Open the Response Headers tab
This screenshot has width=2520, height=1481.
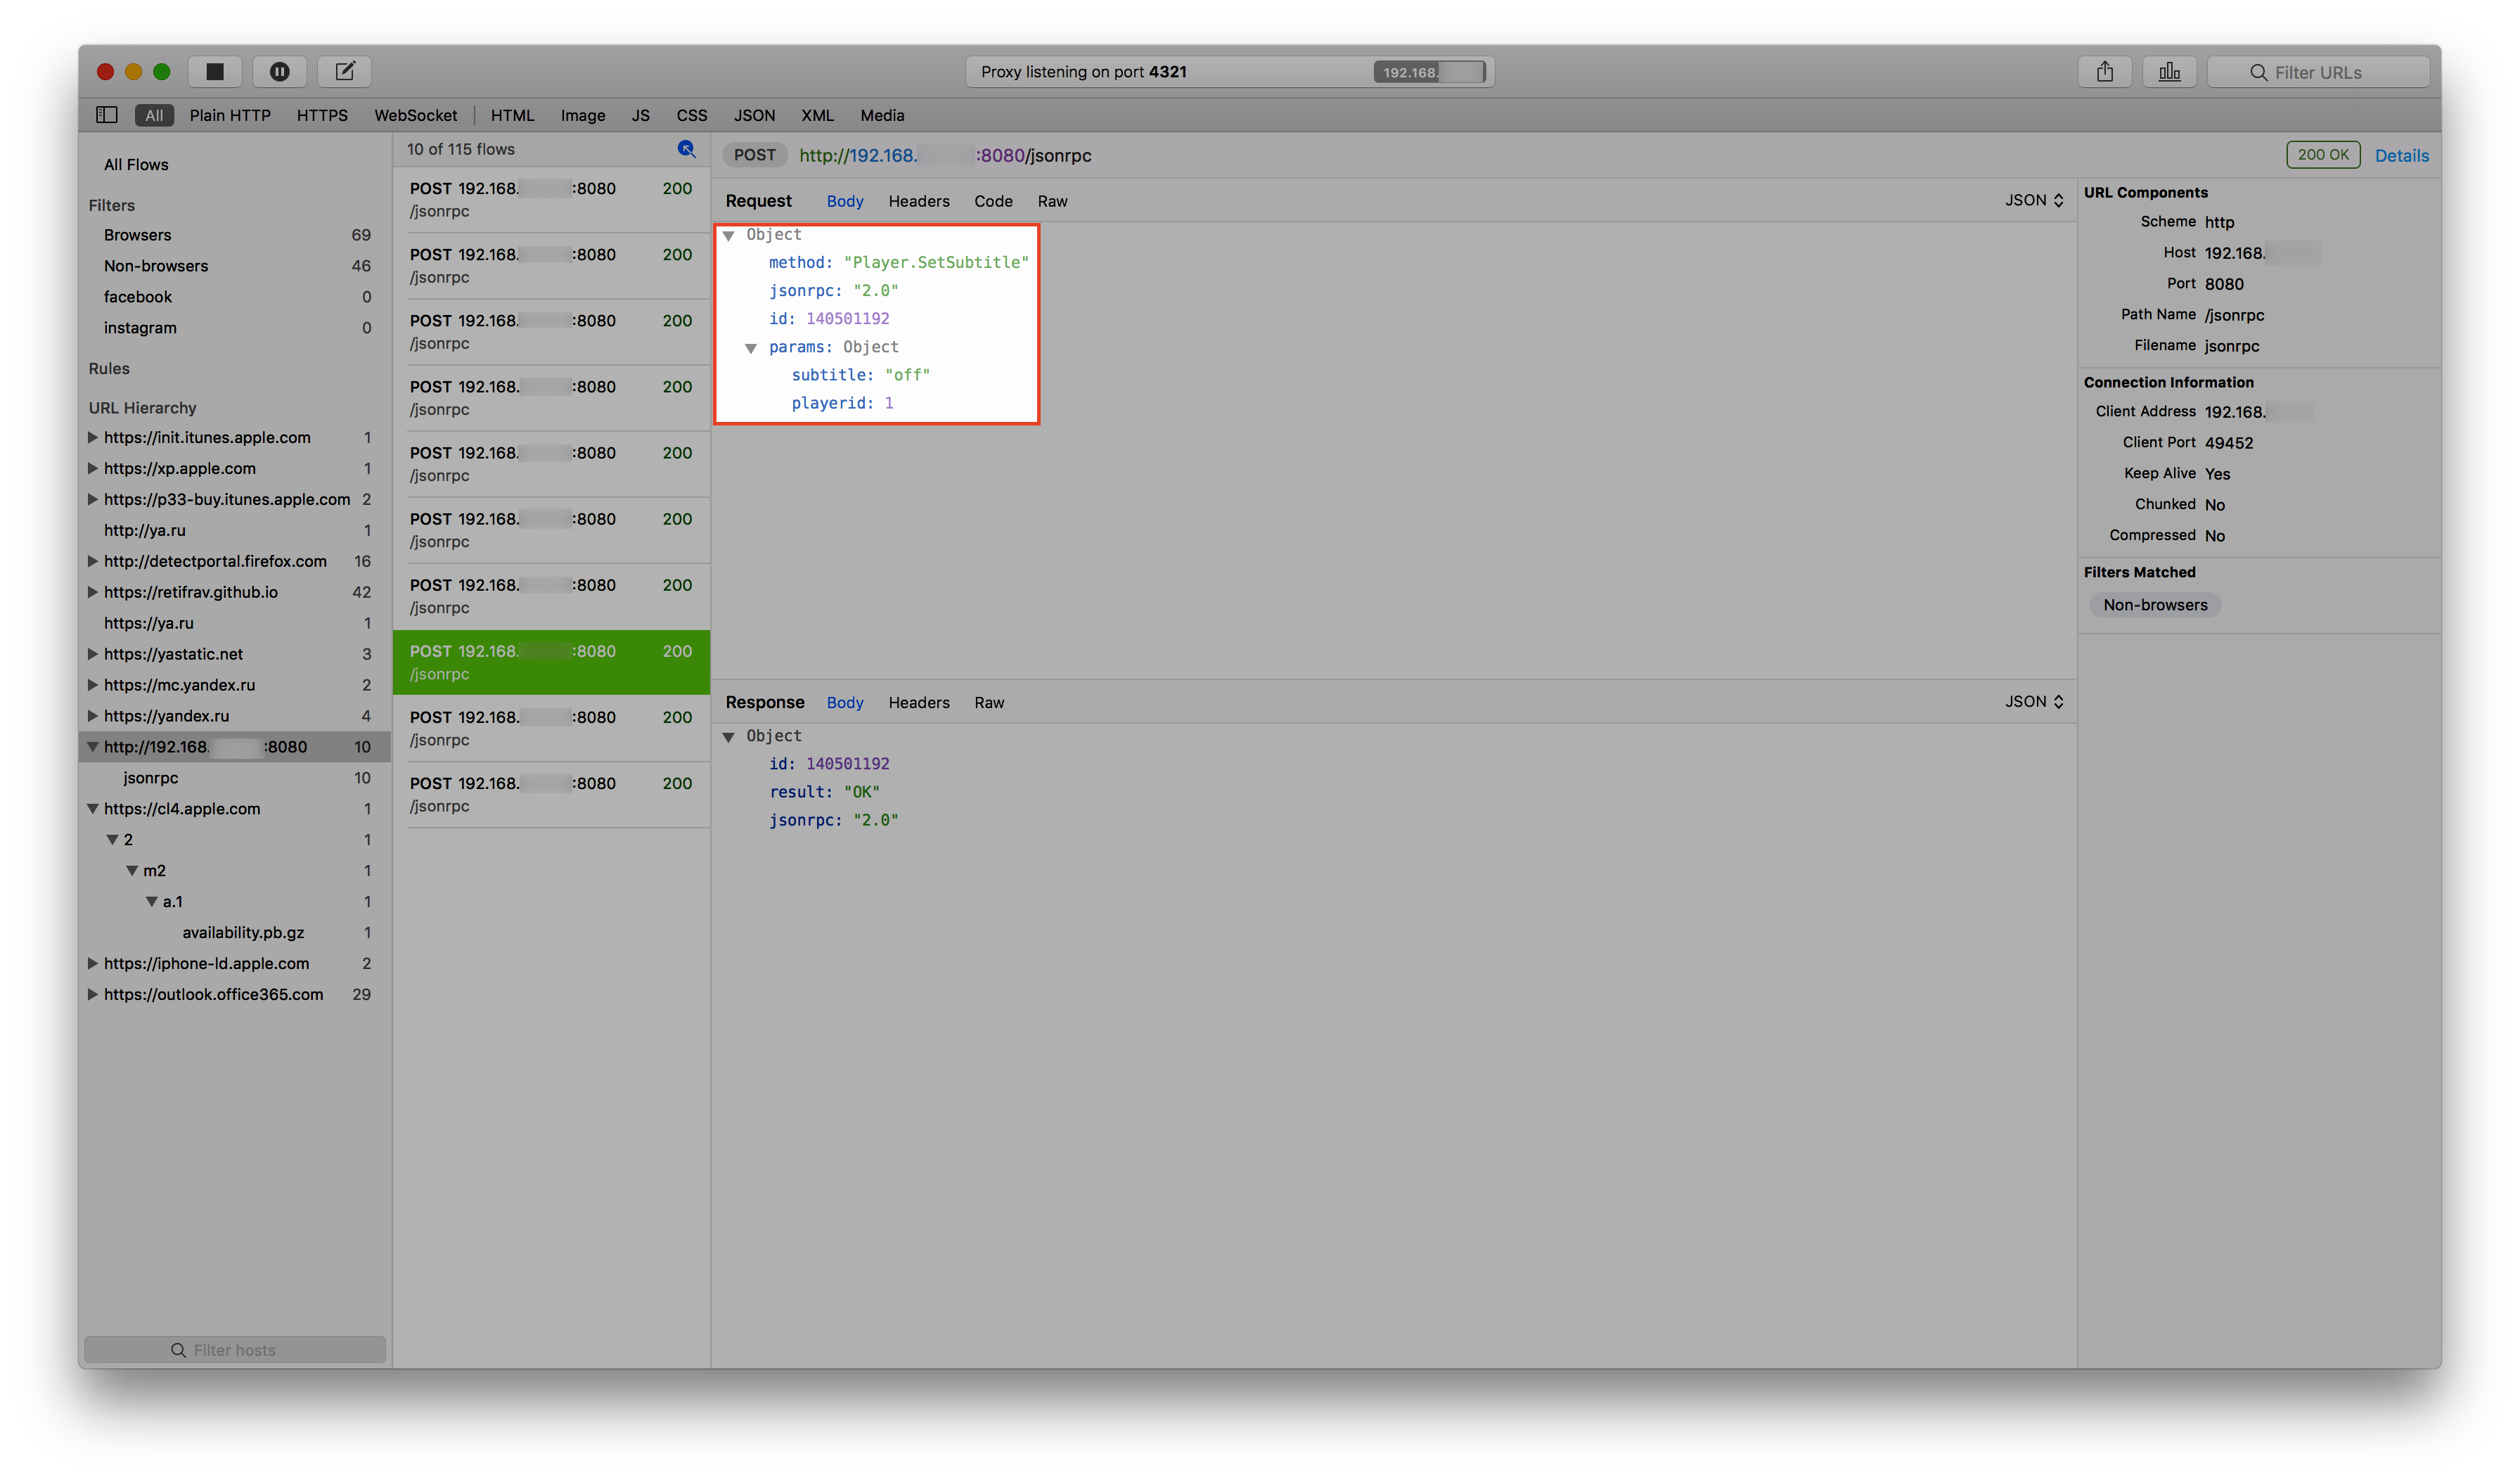click(x=919, y=703)
